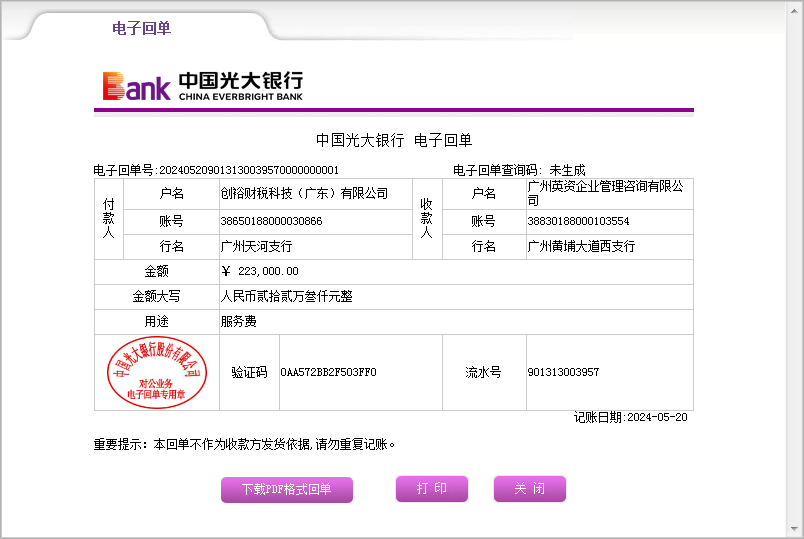Click the 重要提示 notice text
Screen dimensions: 804x539
[244, 444]
